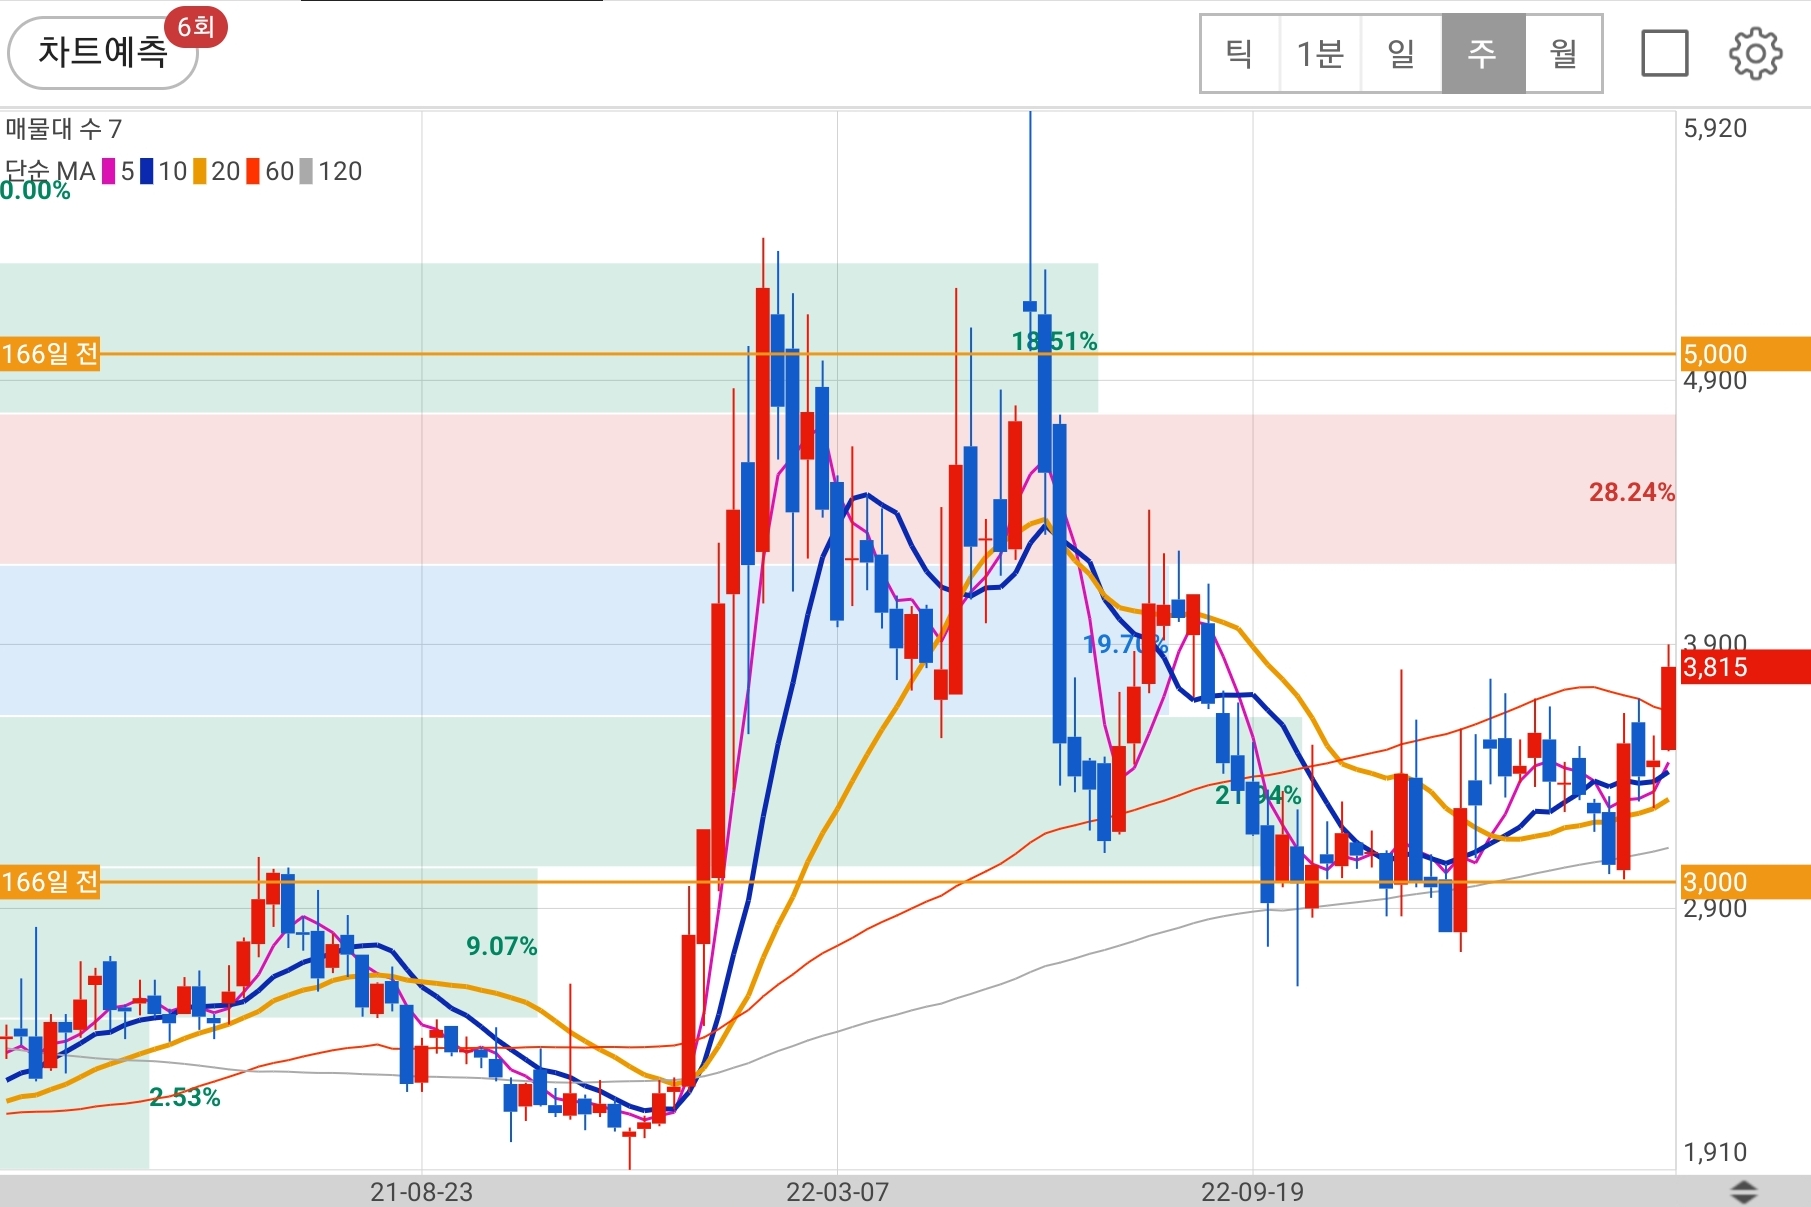Click the blue MA 10 color swatch
Viewport: 1811px width, 1207px height.
click(147, 171)
